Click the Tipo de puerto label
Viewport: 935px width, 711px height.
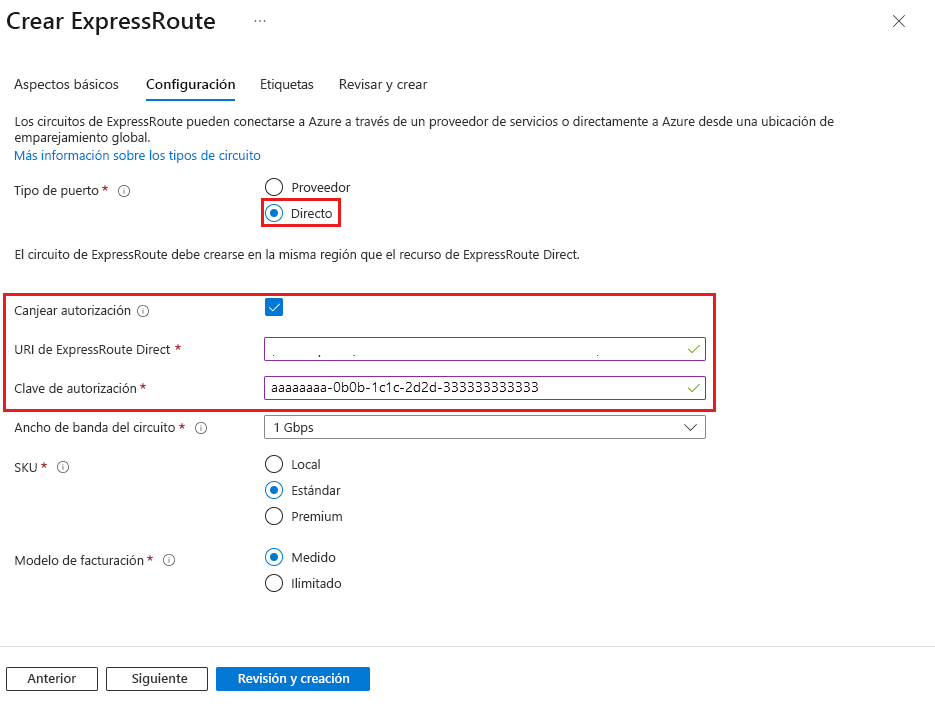(57, 191)
